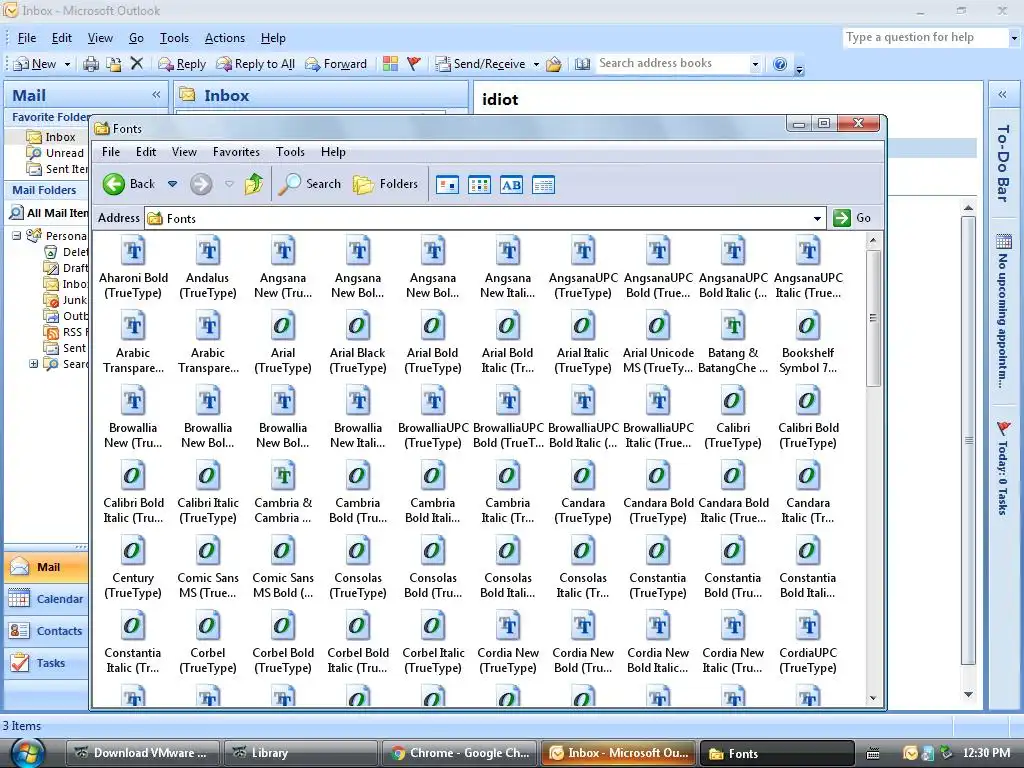This screenshot has height=768, width=1024.
Task: Collapse the Outlook Mail navigation pane
Action: point(156,95)
